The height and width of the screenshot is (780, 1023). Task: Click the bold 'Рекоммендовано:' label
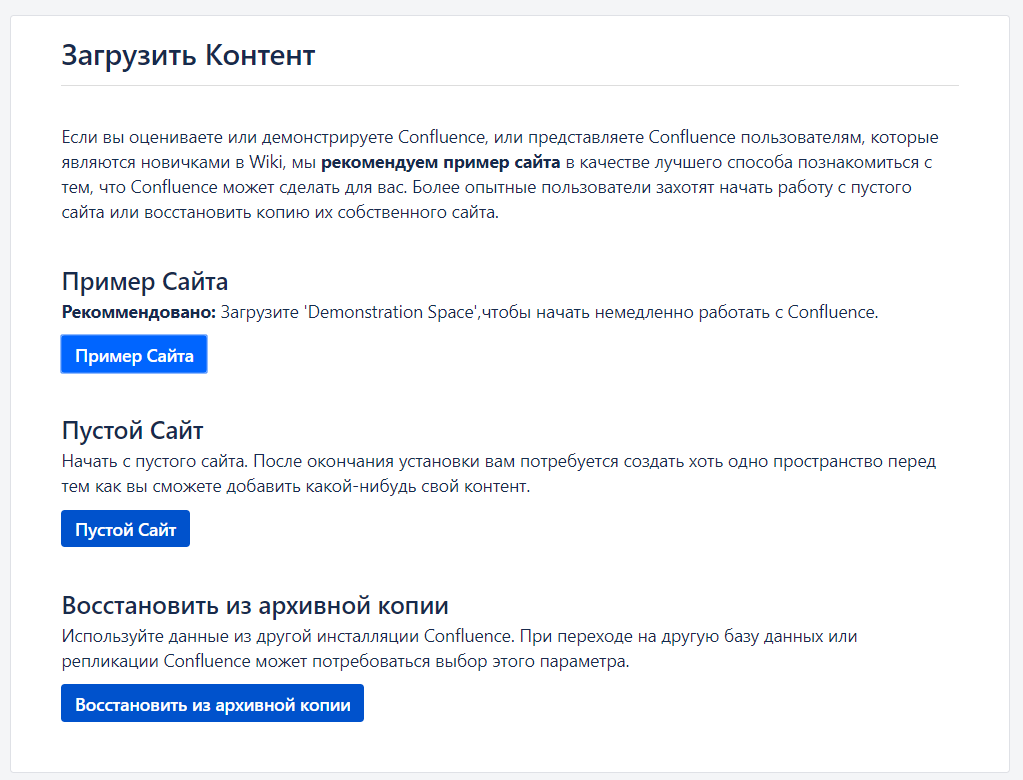pos(138,312)
